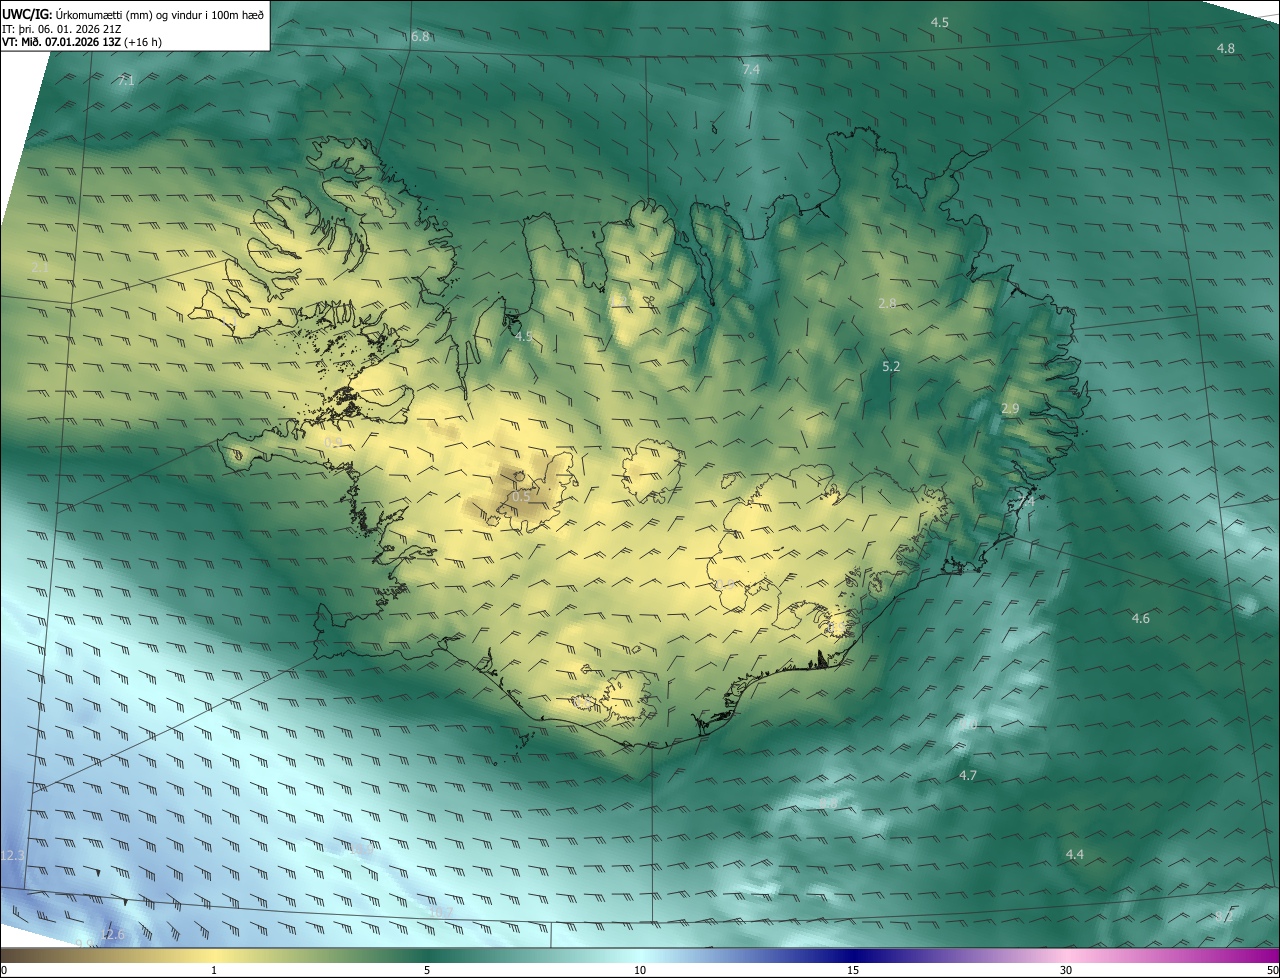This screenshot has height=978, width=1280.
Task: Click the colorbar tick label 1
Action: point(214,971)
